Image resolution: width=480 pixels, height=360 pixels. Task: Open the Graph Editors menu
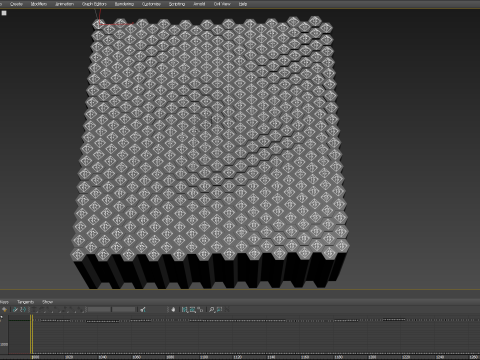(x=94, y=4)
